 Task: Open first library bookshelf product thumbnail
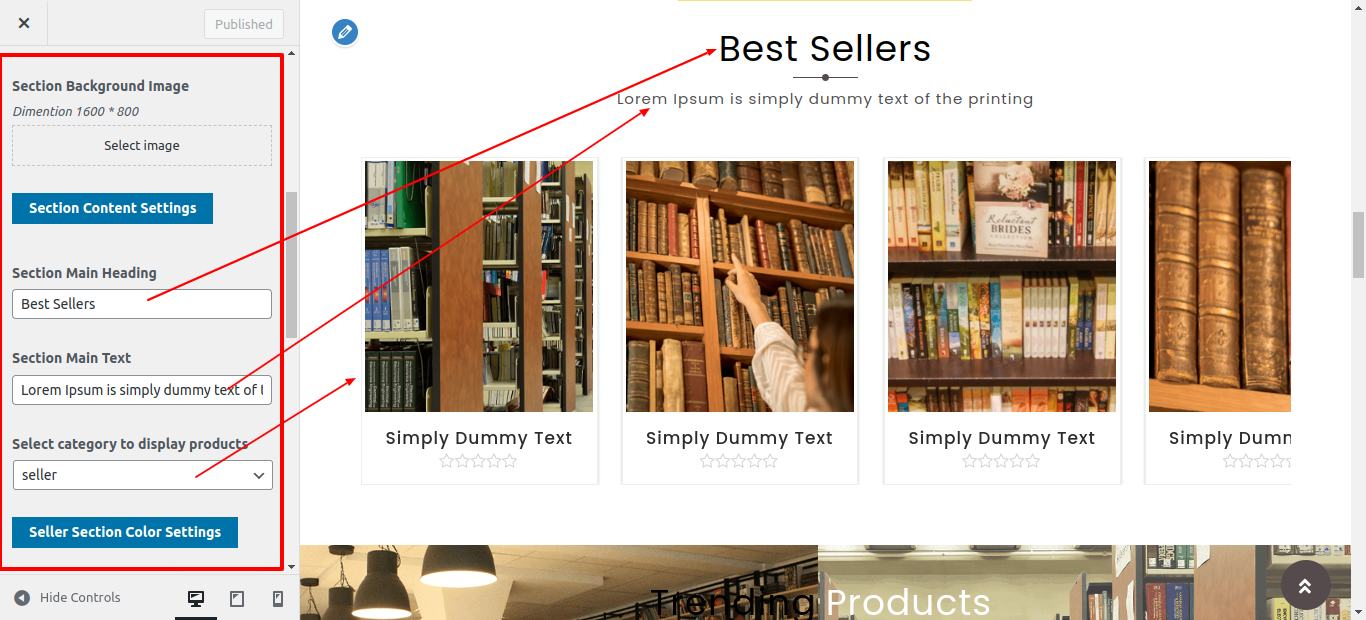point(479,286)
